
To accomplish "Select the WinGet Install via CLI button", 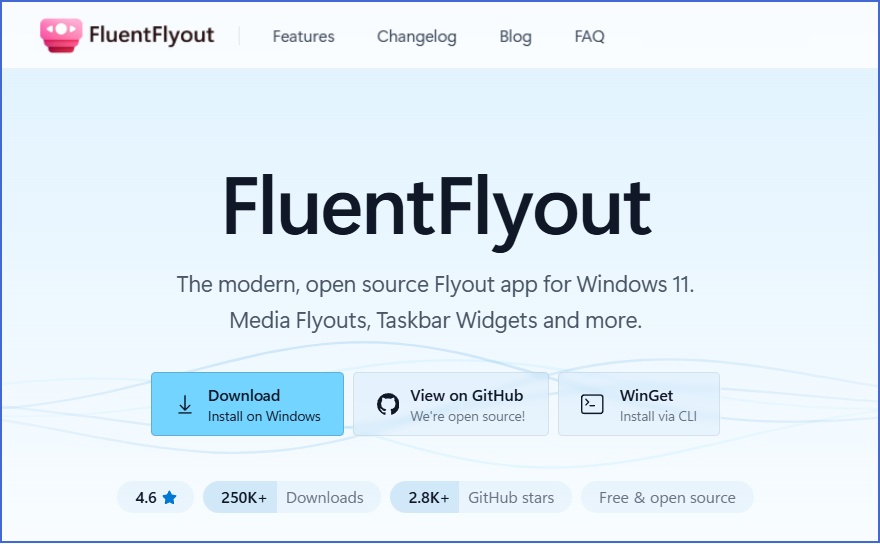I will [639, 404].
